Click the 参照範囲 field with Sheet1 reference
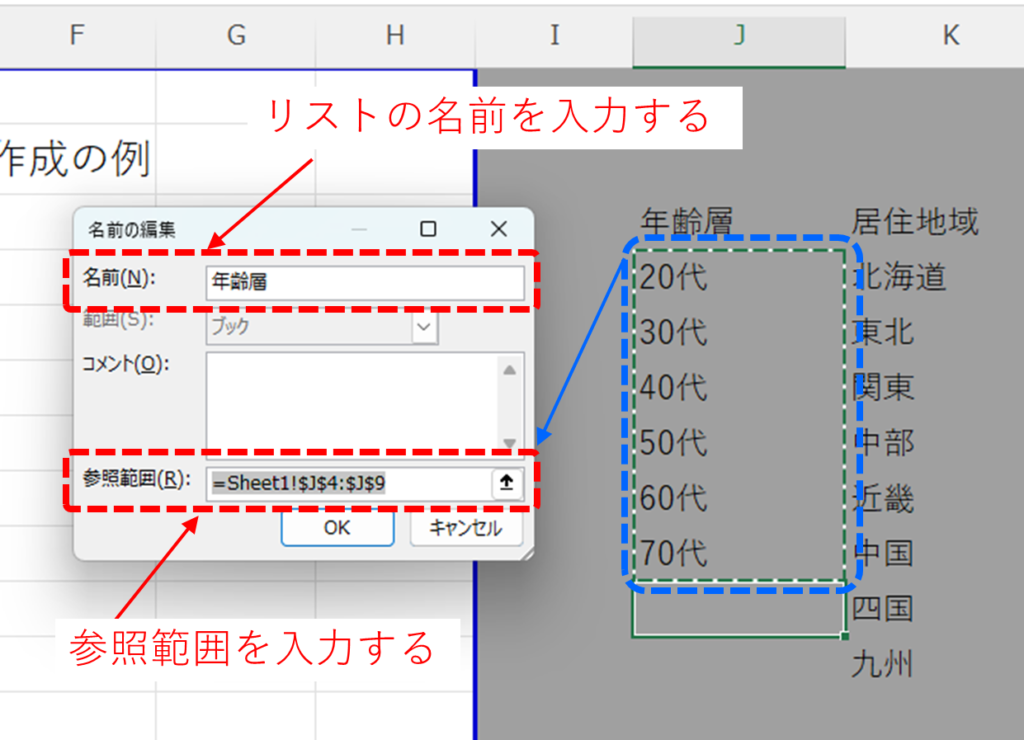The width and height of the screenshot is (1024, 740). (348, 483)
